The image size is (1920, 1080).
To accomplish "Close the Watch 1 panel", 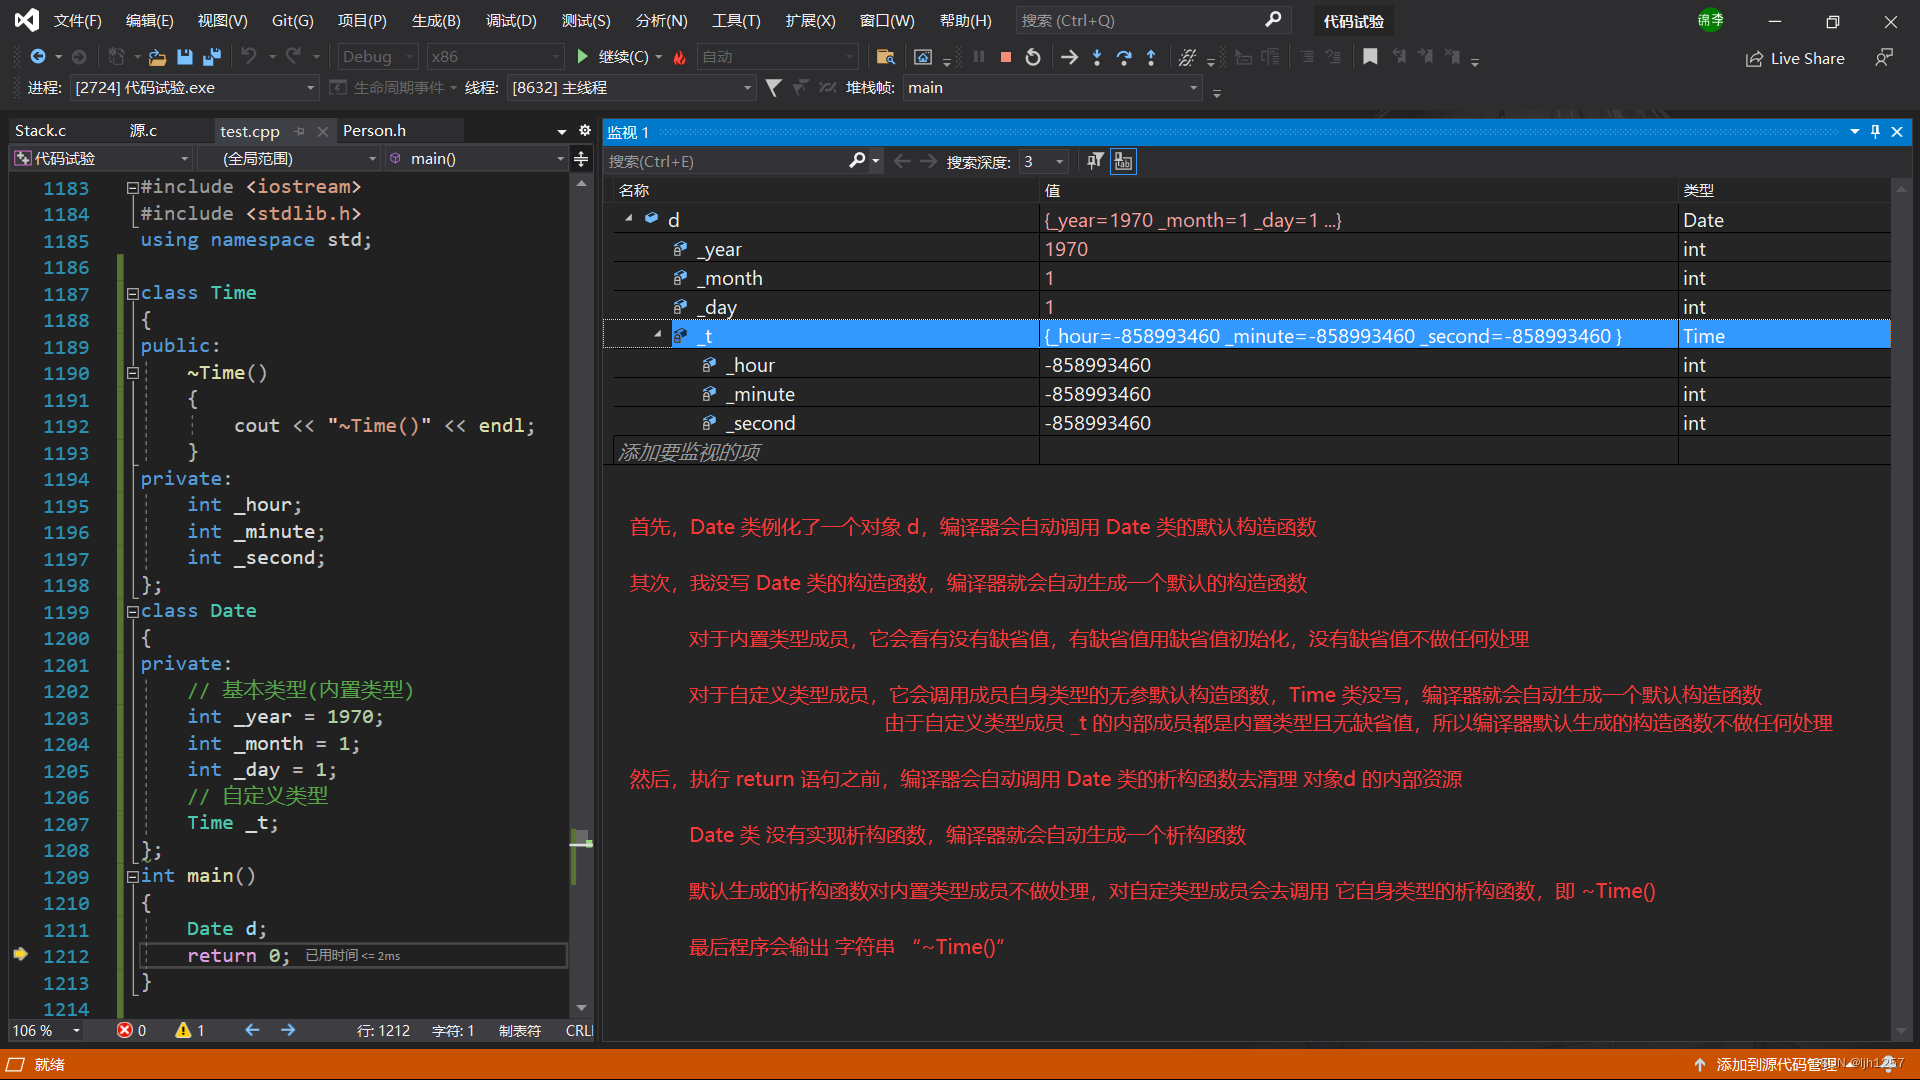I will (1897, 132).
